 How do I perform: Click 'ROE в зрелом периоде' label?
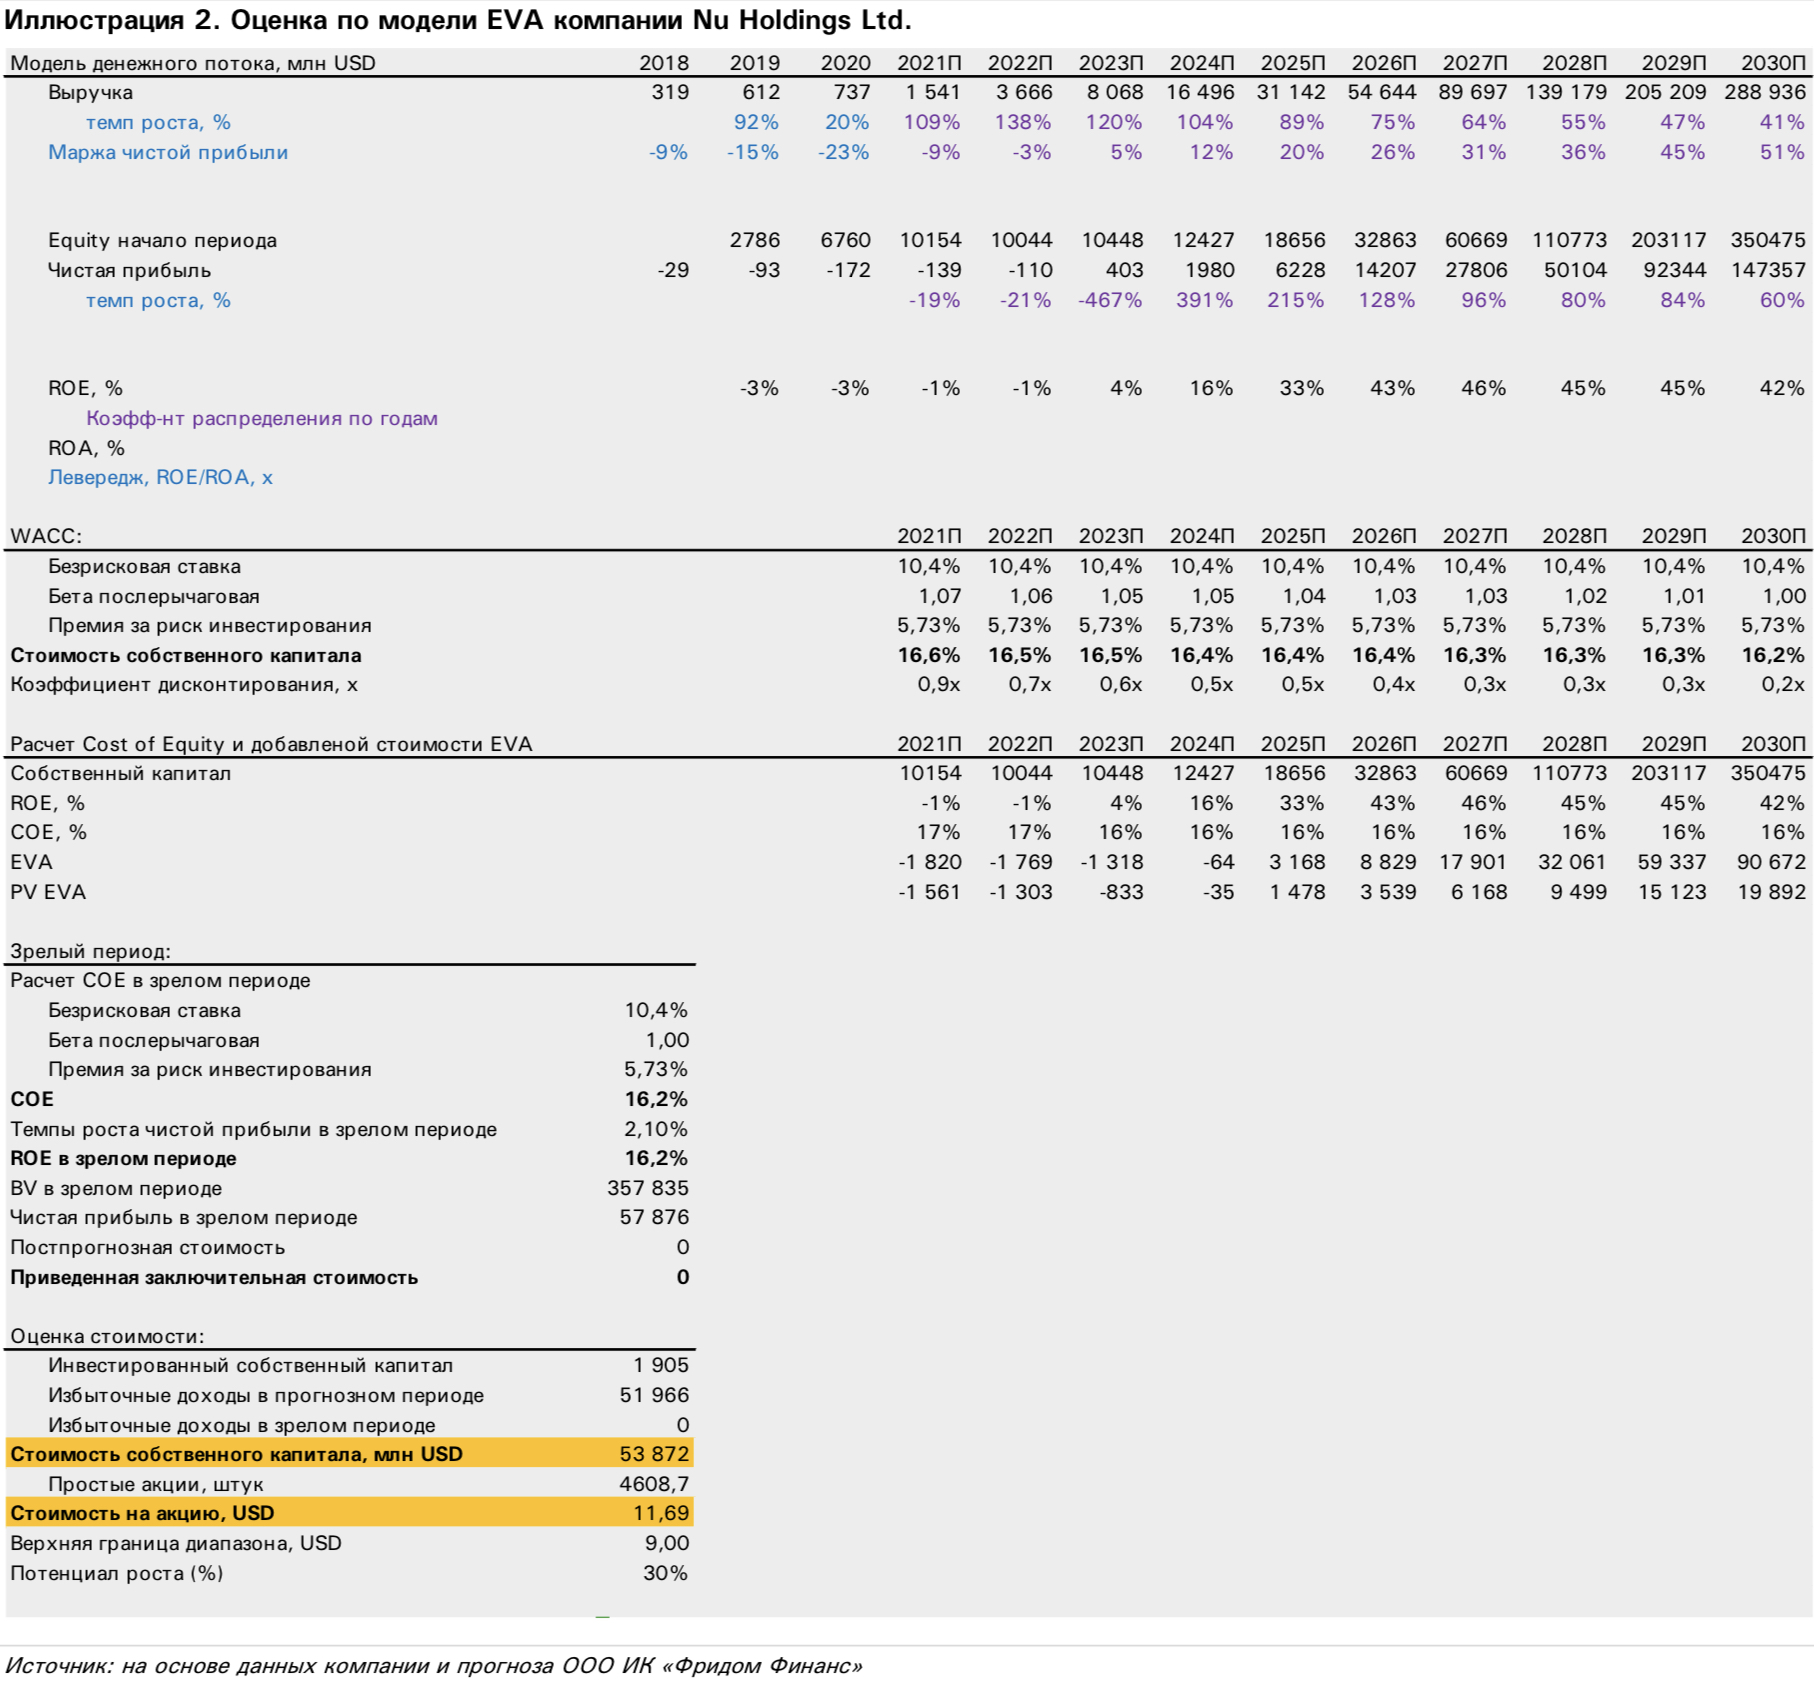pyautogui.click(x=123, y=1158)
